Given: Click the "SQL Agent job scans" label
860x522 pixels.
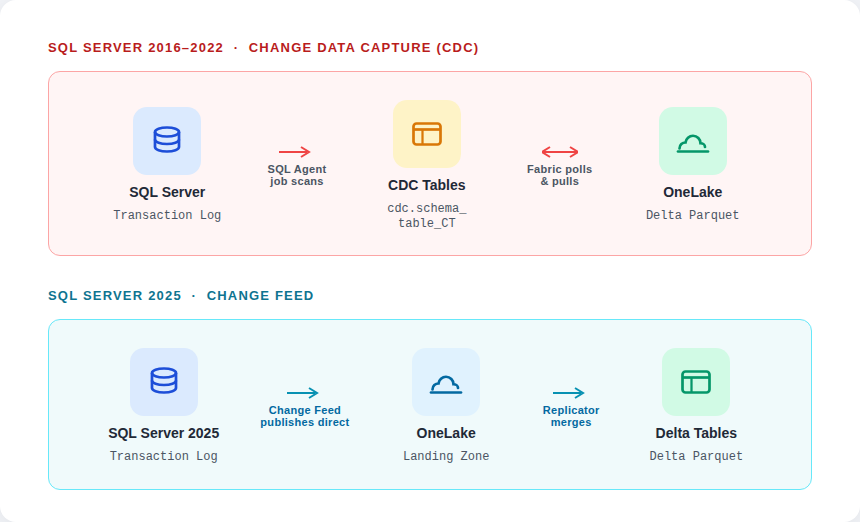Looking at the screenshot, I should point(297,175).
